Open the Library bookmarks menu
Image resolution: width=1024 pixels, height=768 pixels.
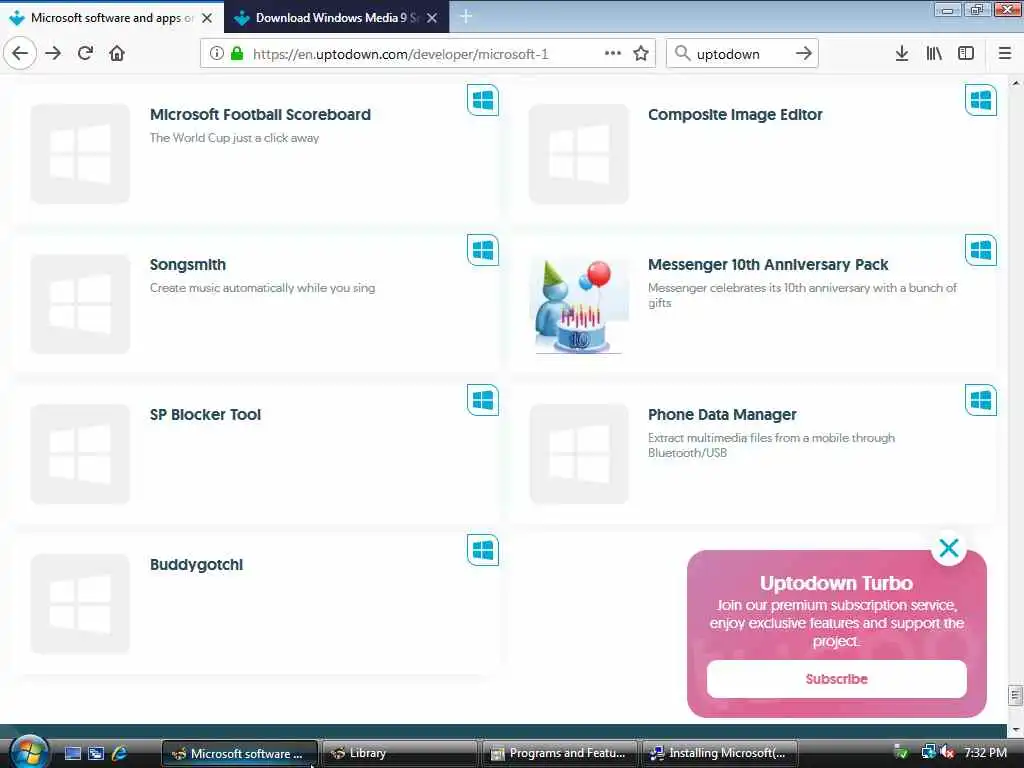click(934, 54)
